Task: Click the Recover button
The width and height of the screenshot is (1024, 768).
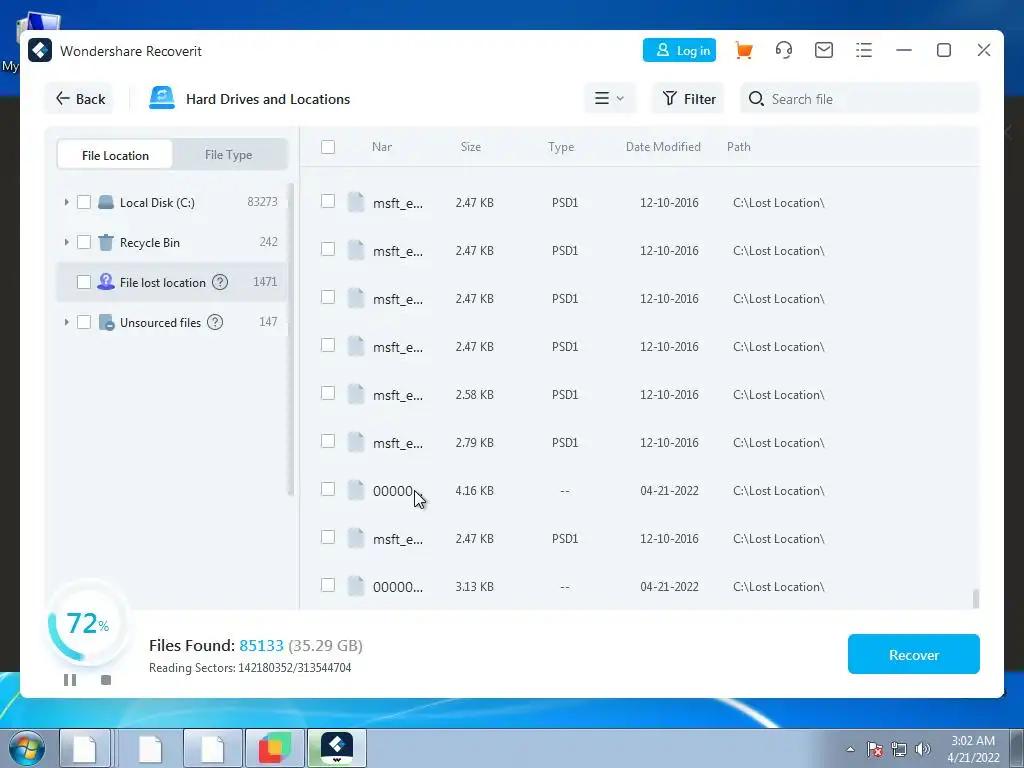Action: coord(914,654)
